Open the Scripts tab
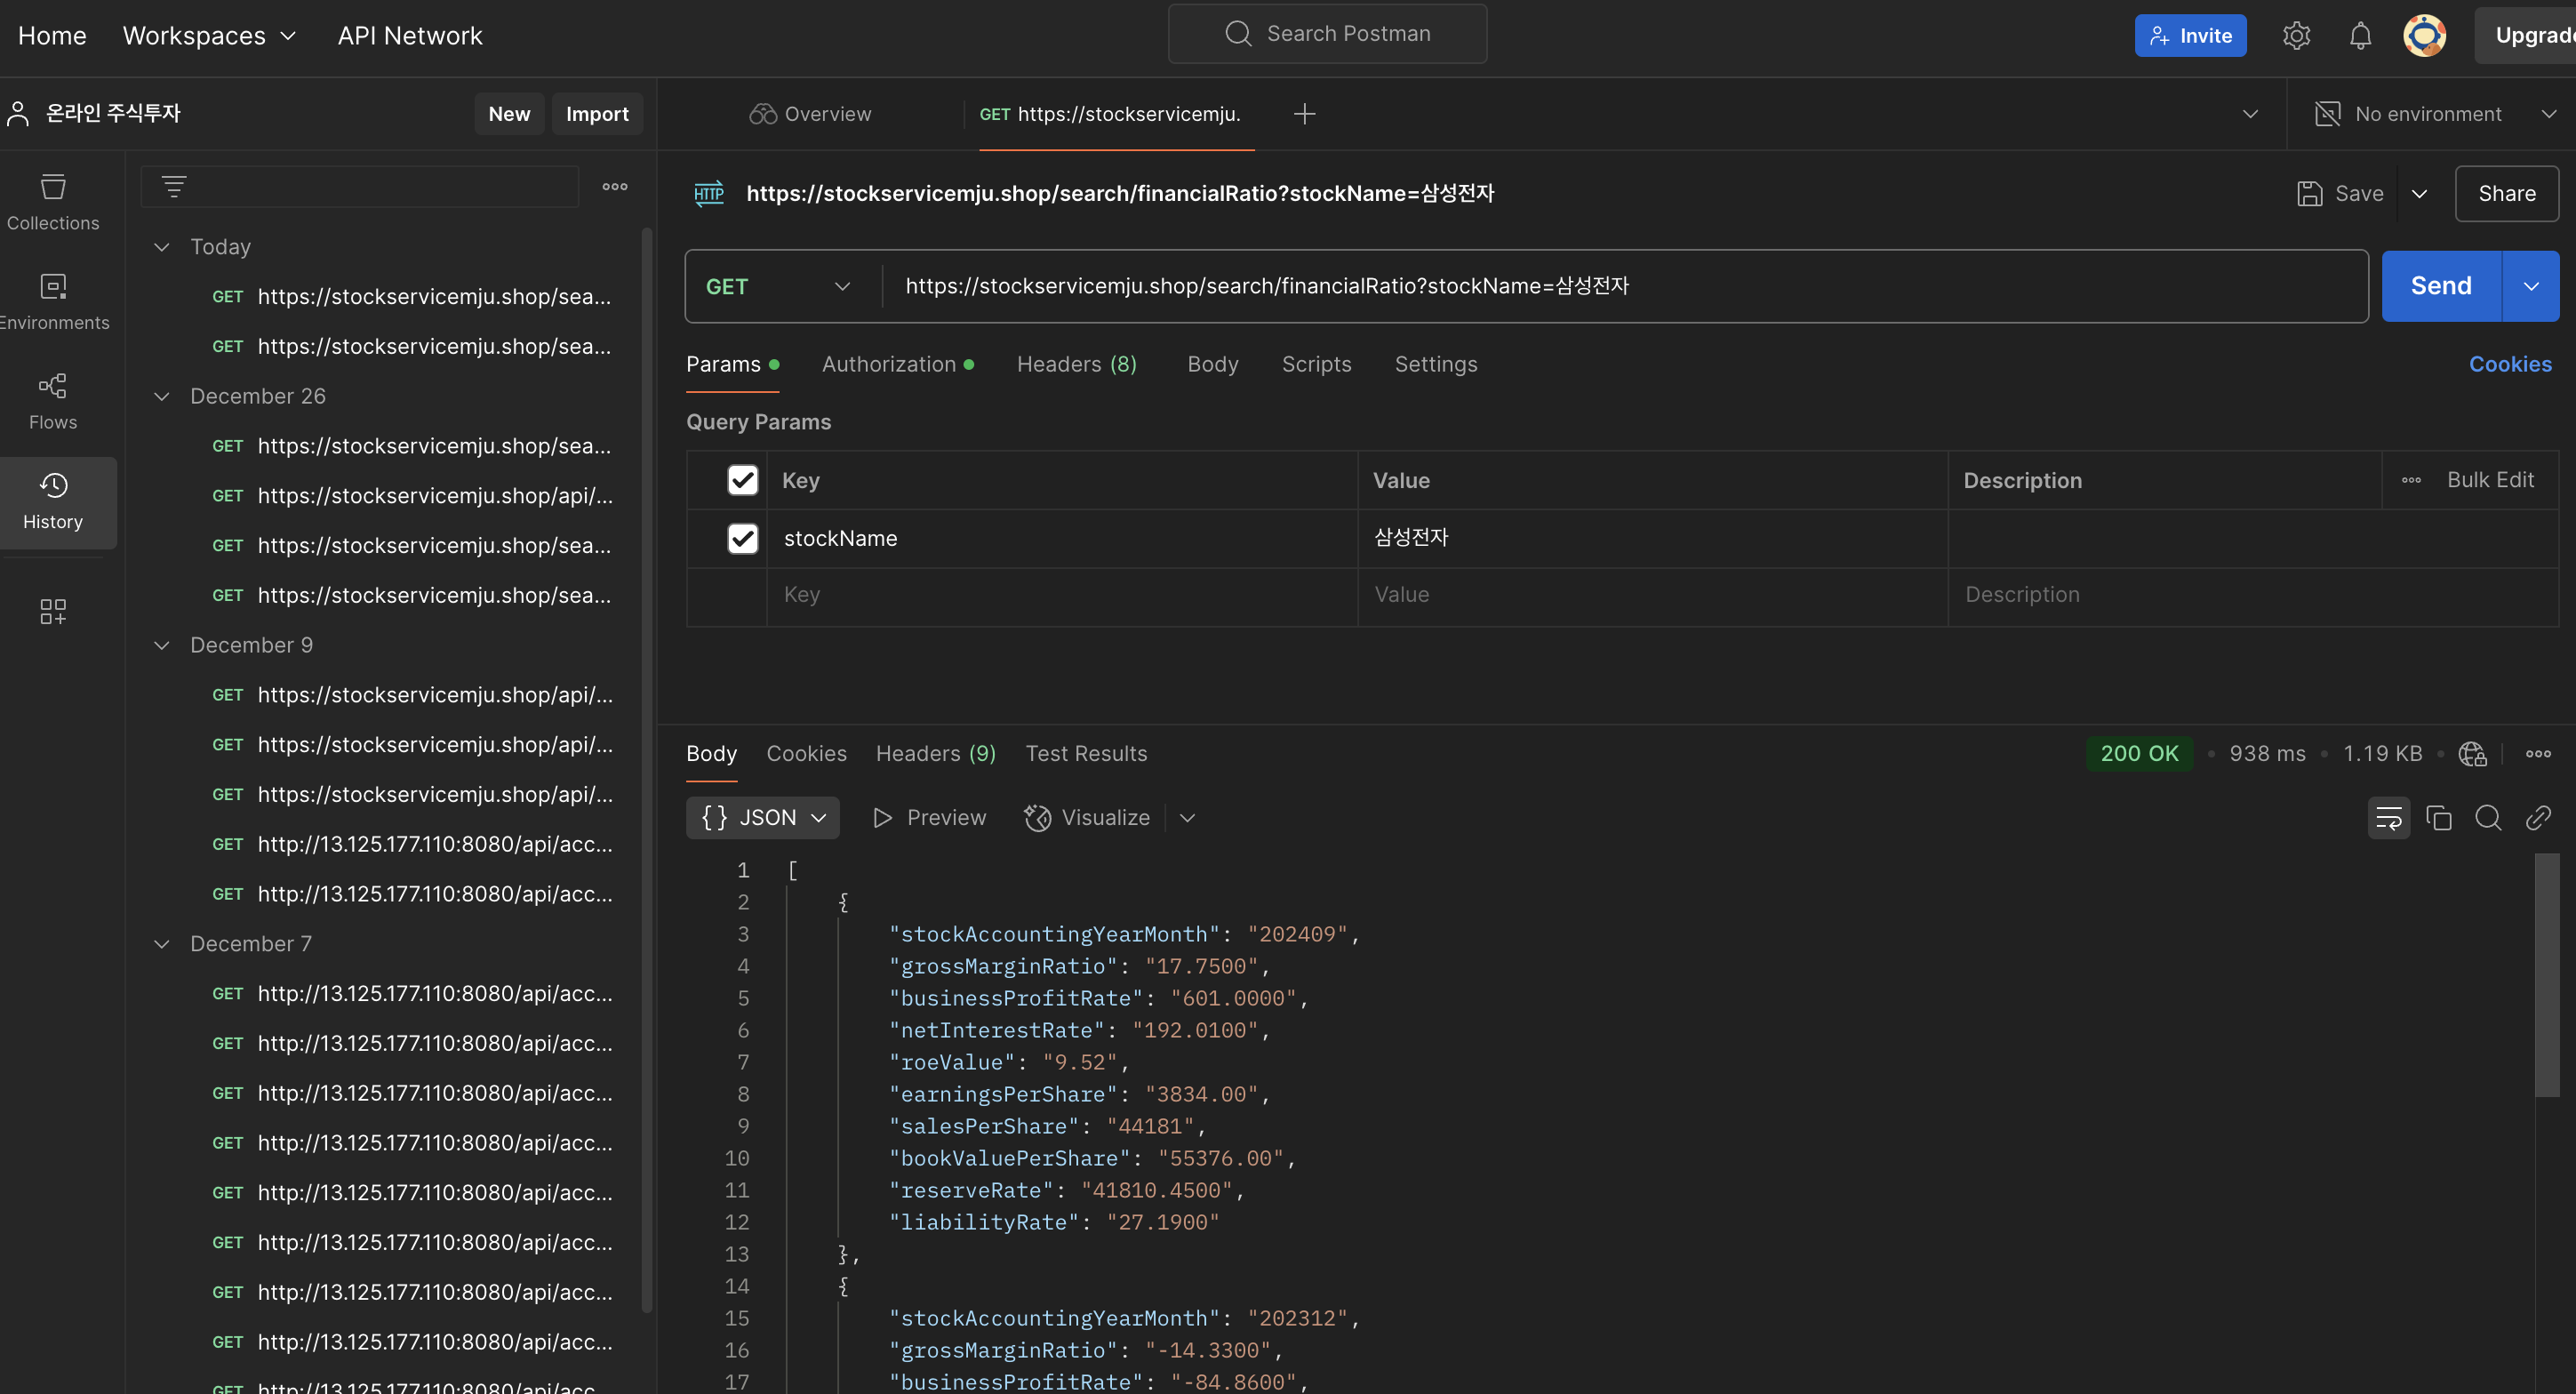The height and width of the screenshot is (1394, 2576). [1316, 365]
